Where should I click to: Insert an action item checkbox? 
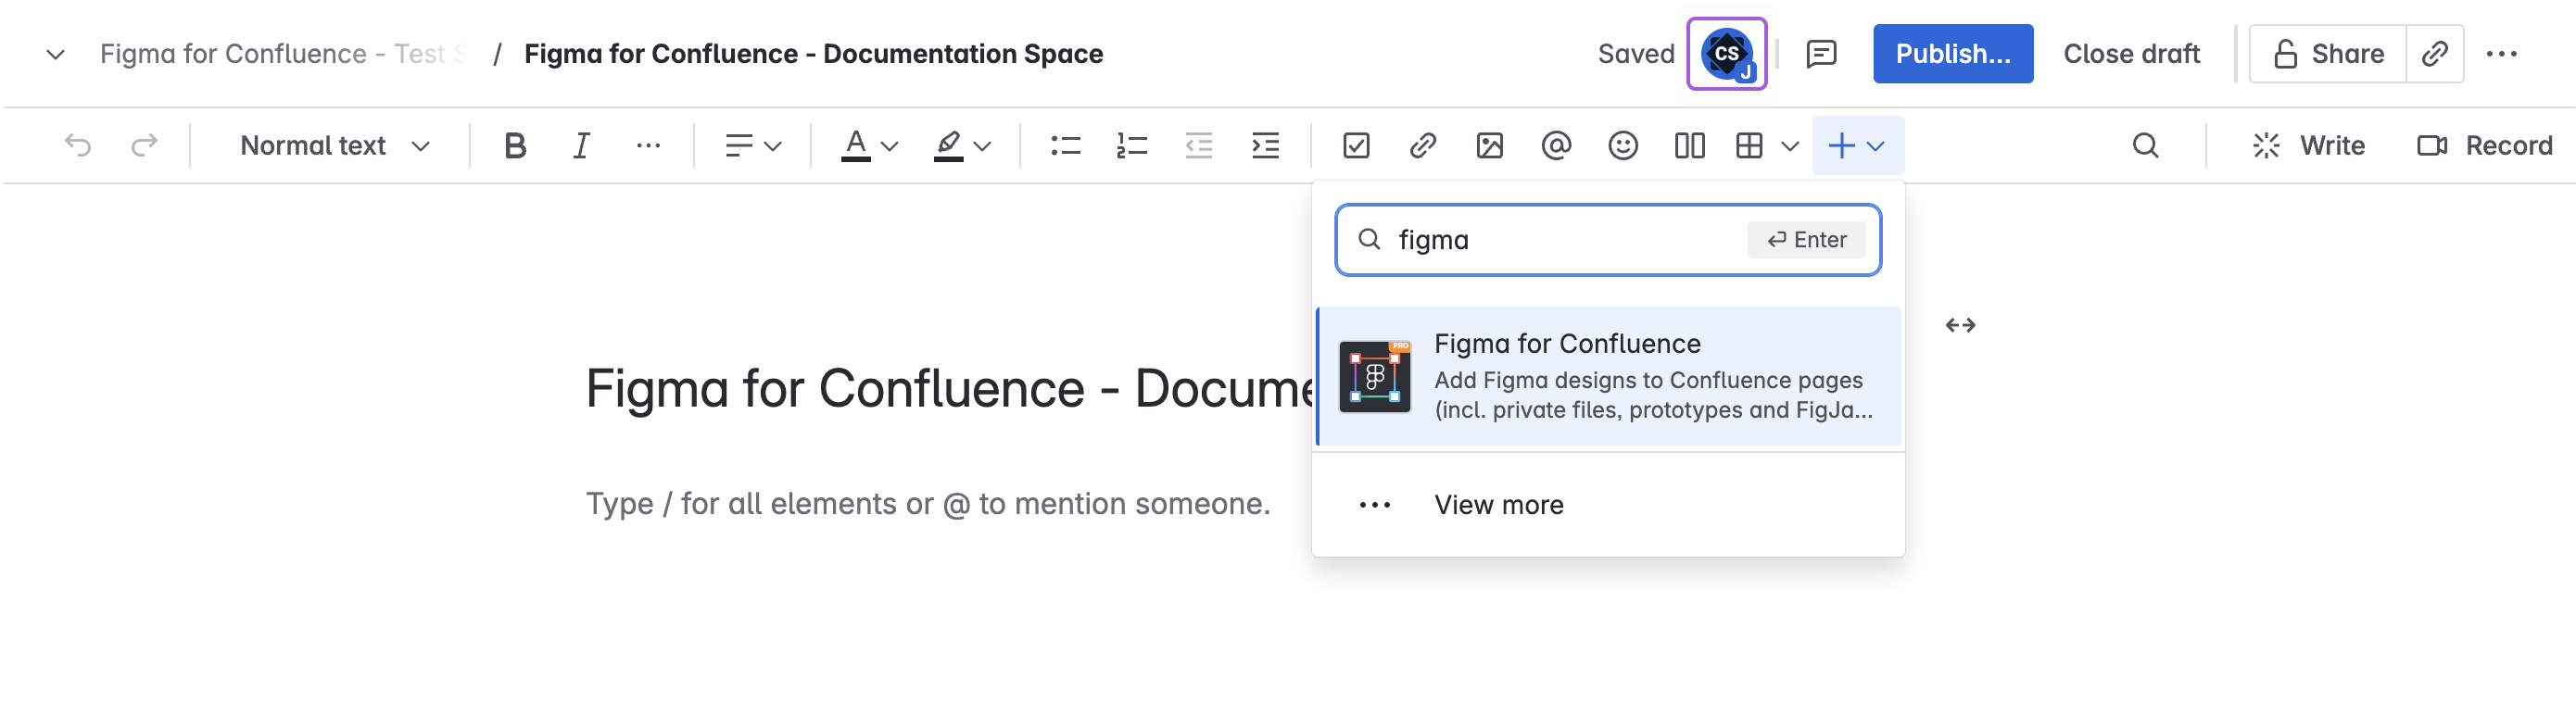pos(1356,146)
